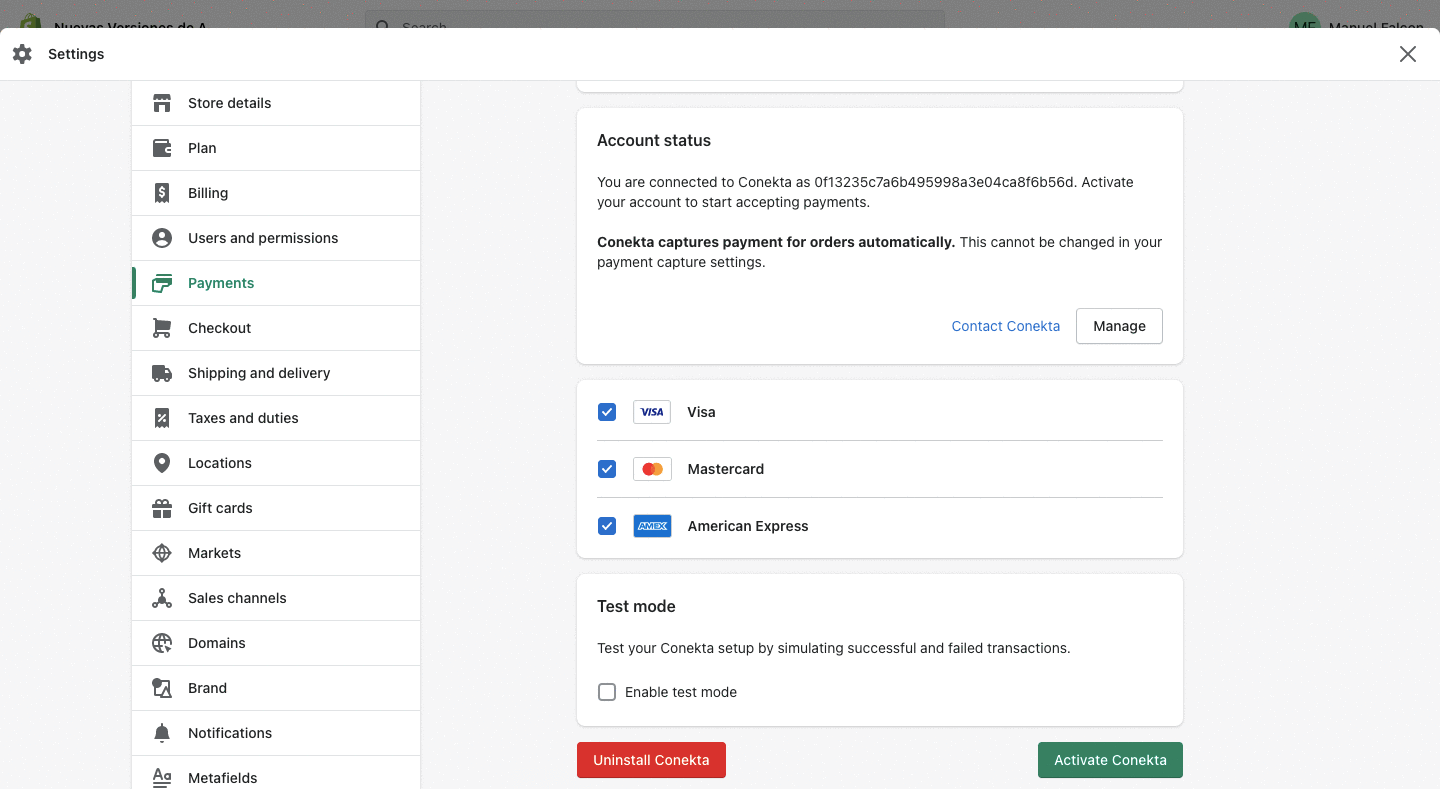Uncheck the Visa checkbox
The height and width of the screenshot is (789, 1440).
pos(607,412)
